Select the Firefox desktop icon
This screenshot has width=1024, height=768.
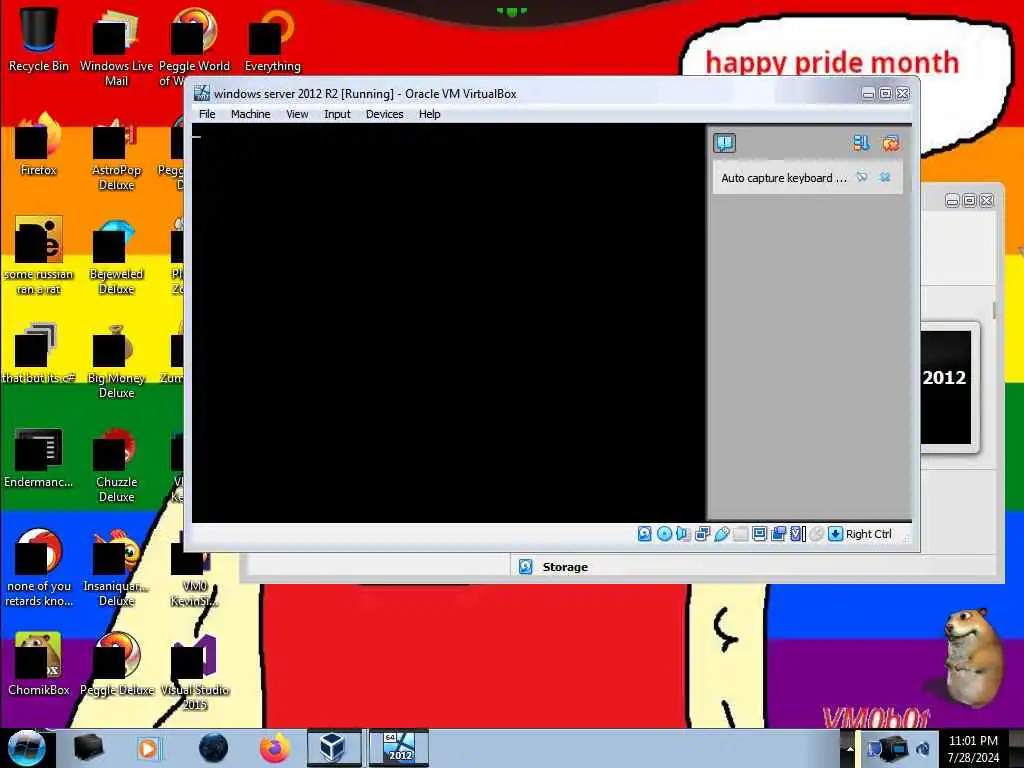click(39, 144)
